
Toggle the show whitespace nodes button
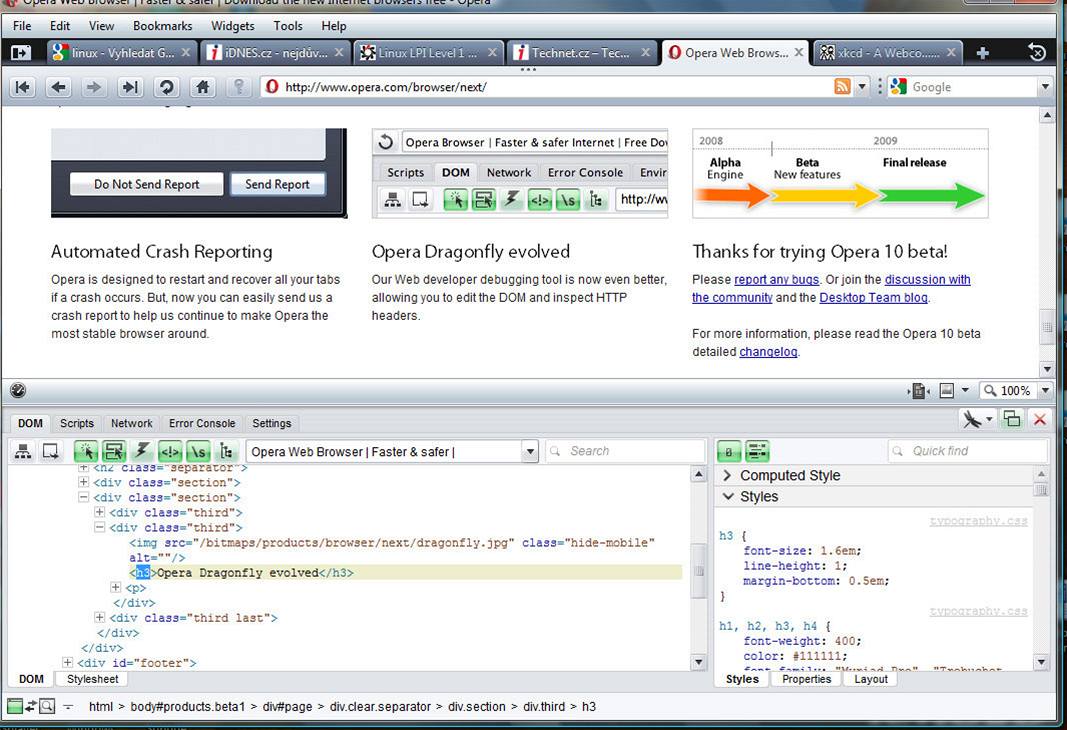199,451
